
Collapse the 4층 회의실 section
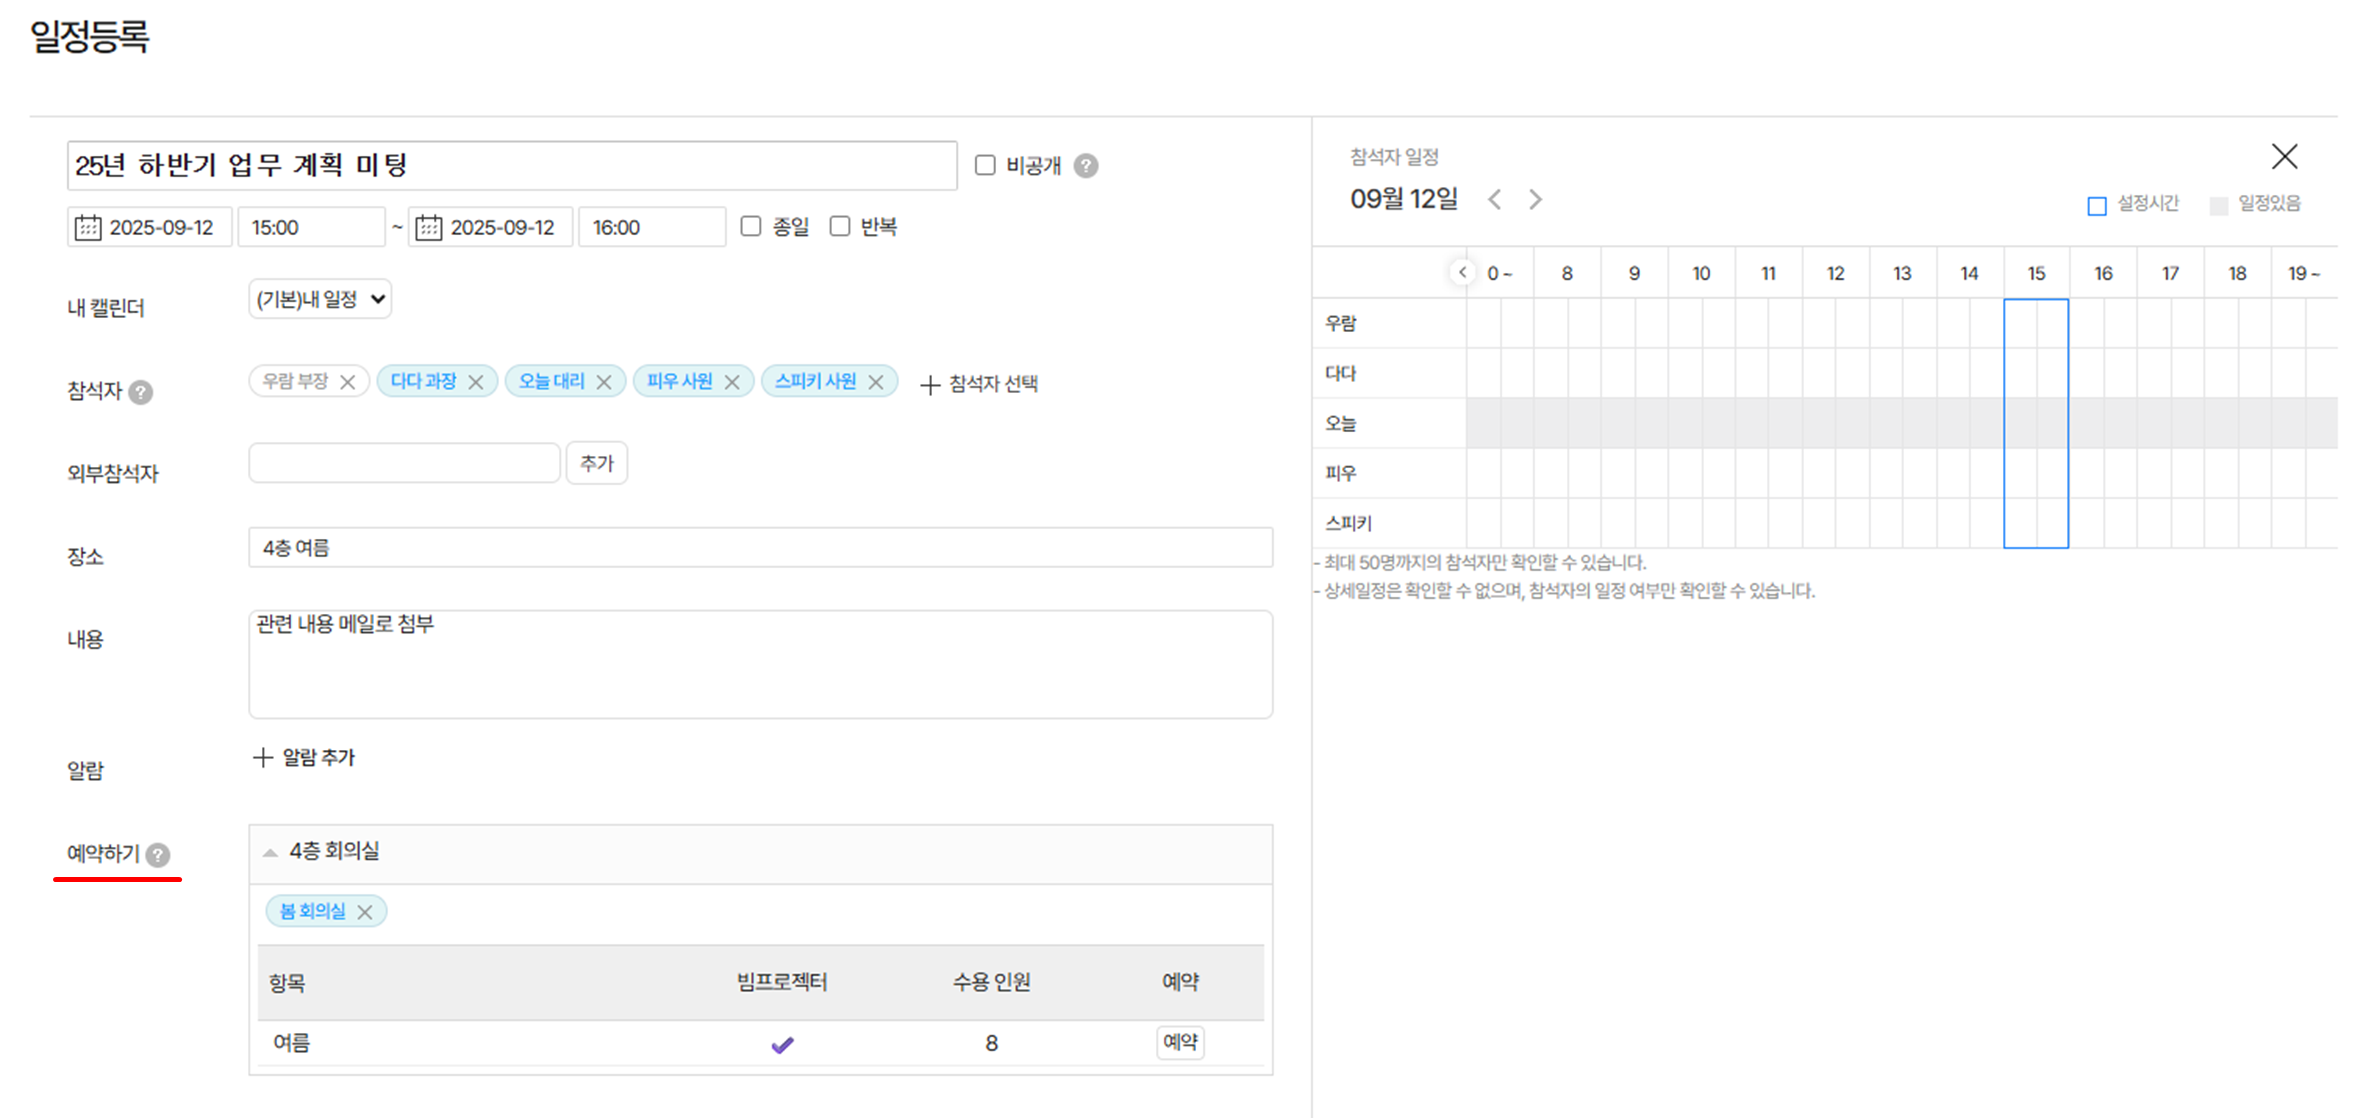coord(270,852)
